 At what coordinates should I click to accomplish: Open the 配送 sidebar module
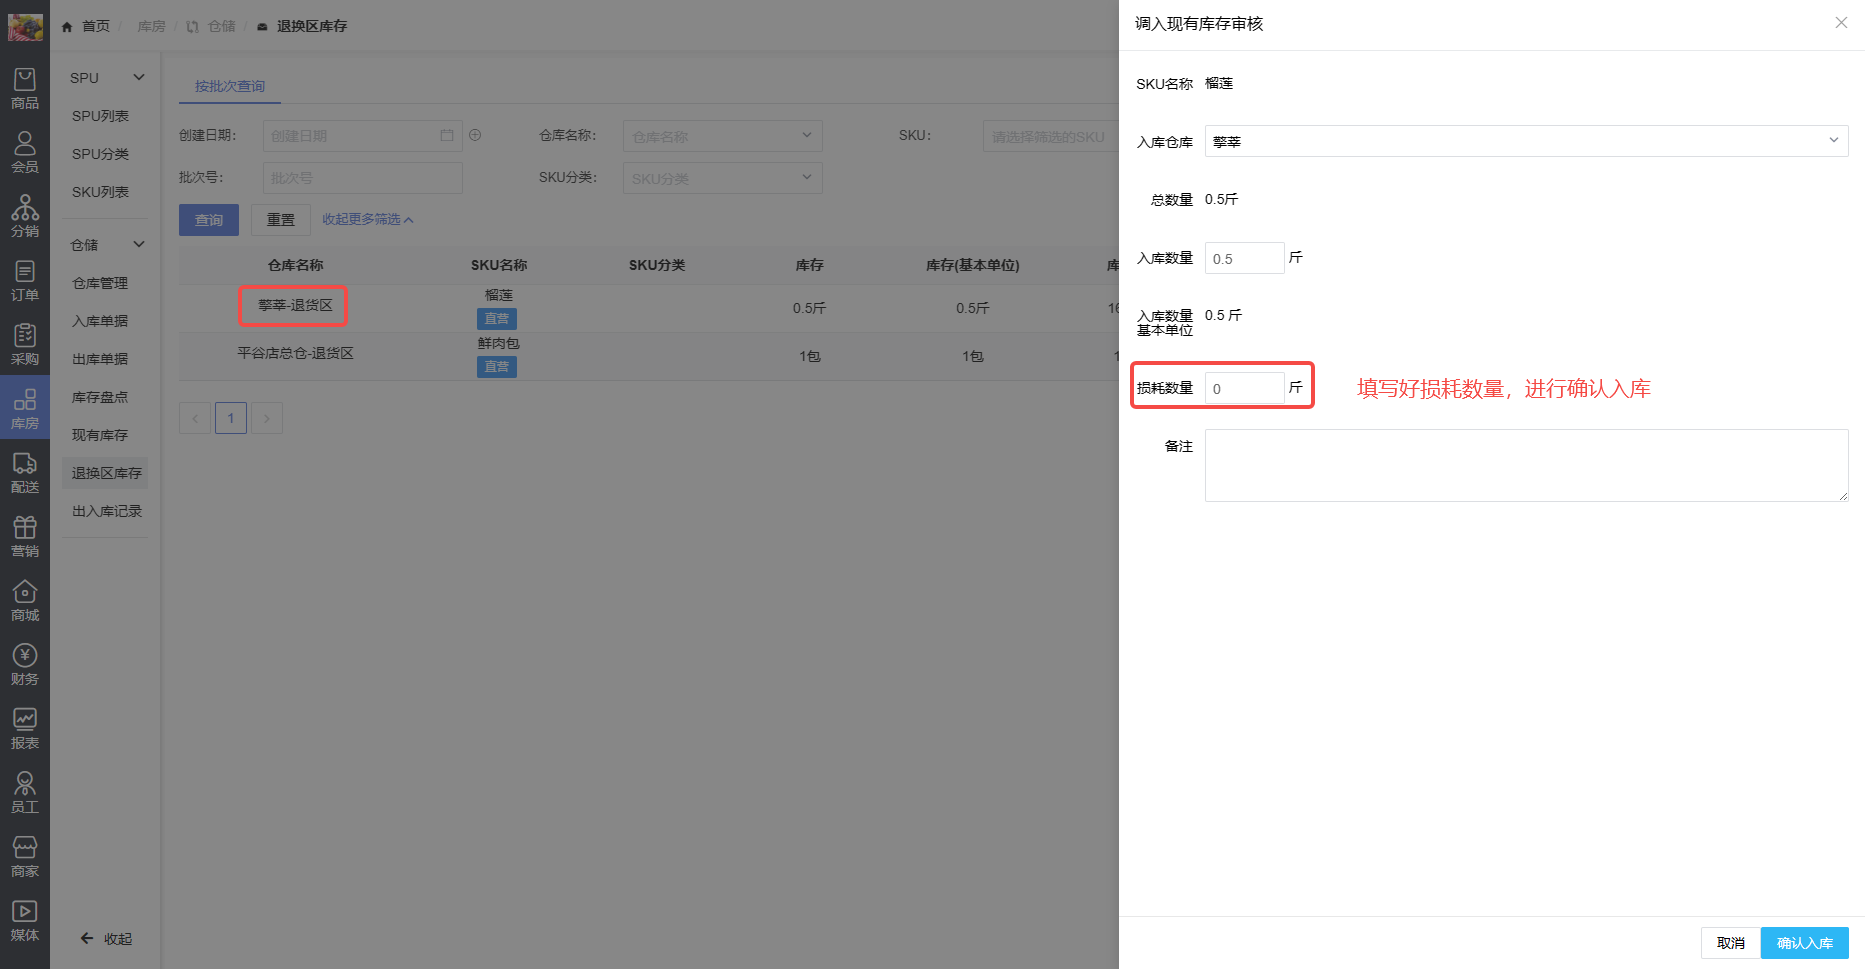tap(25, 473)
